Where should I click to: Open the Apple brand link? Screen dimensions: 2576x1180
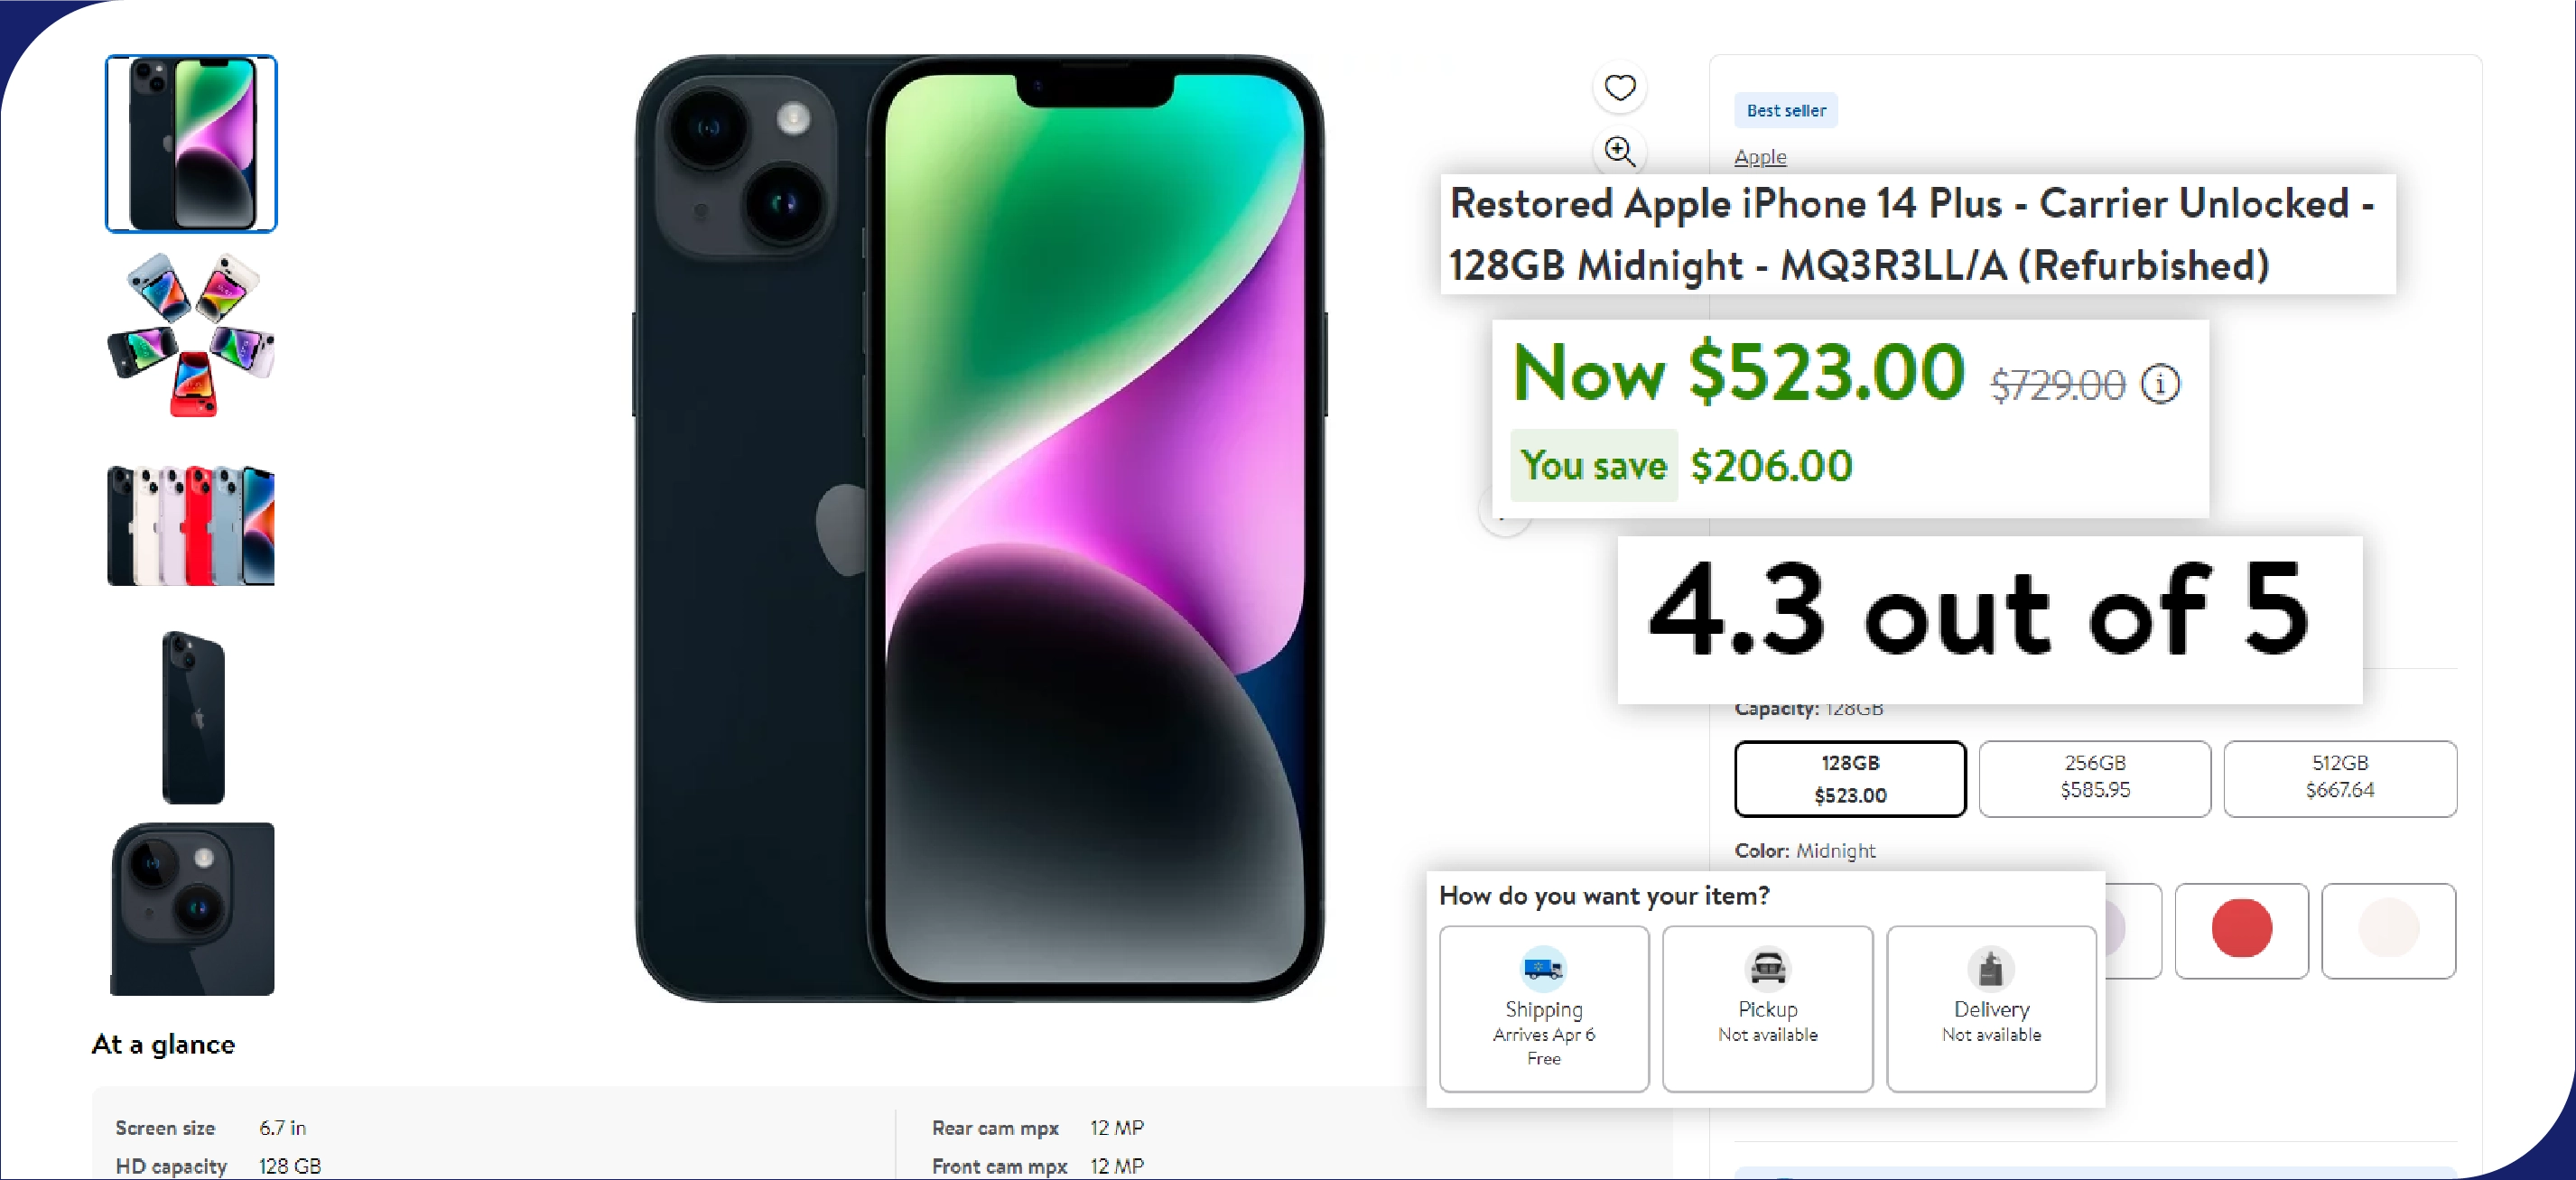coord(1760,157)
